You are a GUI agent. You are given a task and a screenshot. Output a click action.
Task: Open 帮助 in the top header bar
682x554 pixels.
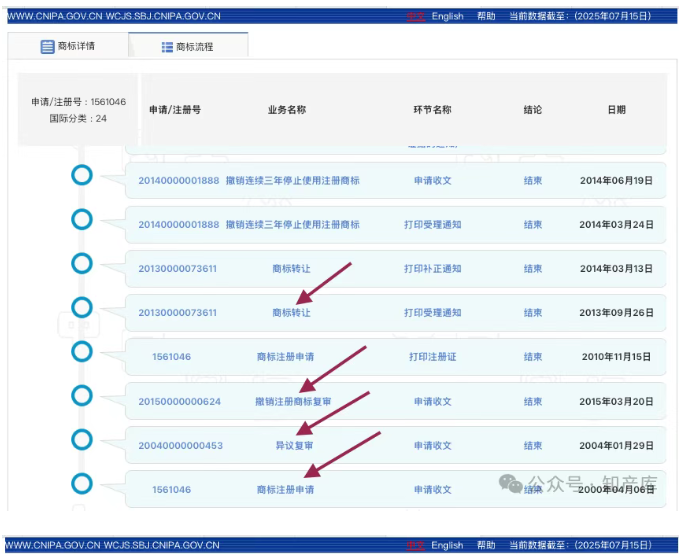tap(486, 16)
